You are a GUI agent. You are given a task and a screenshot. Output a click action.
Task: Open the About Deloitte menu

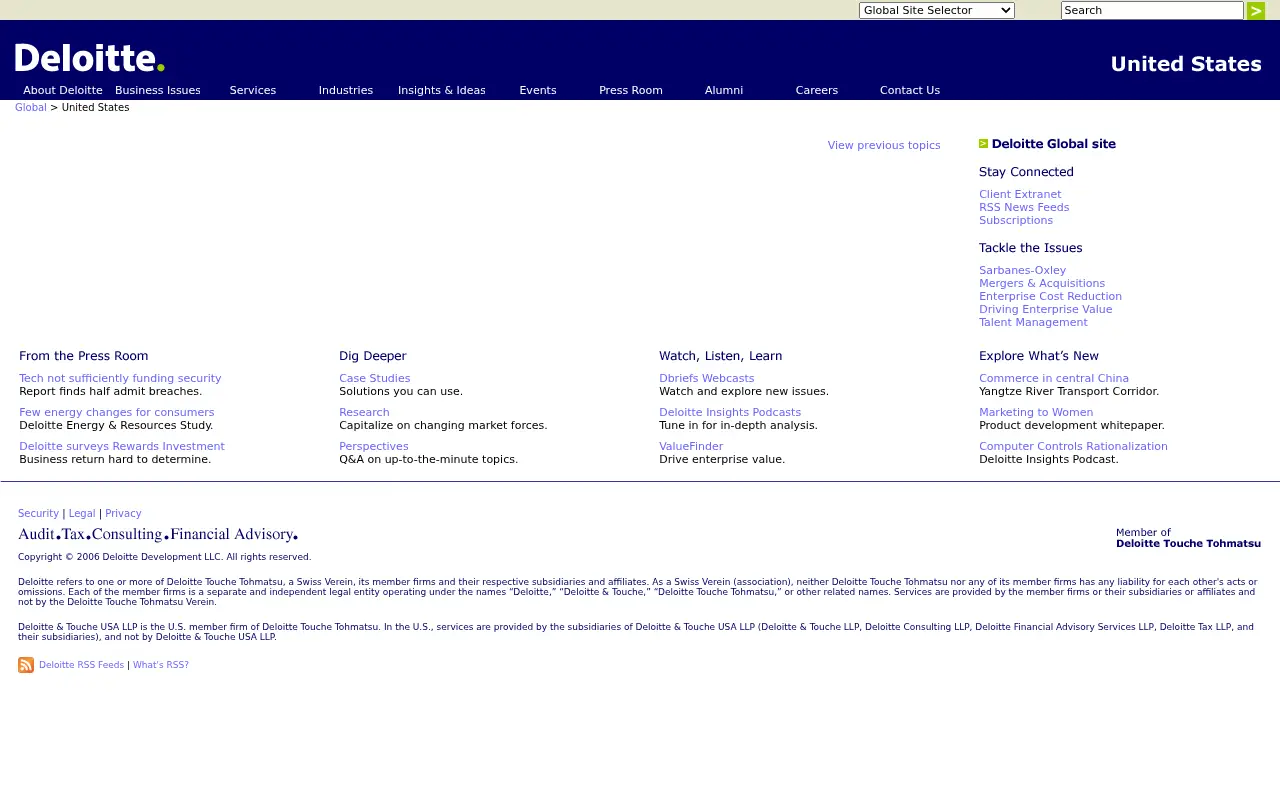tap(63, 90)
